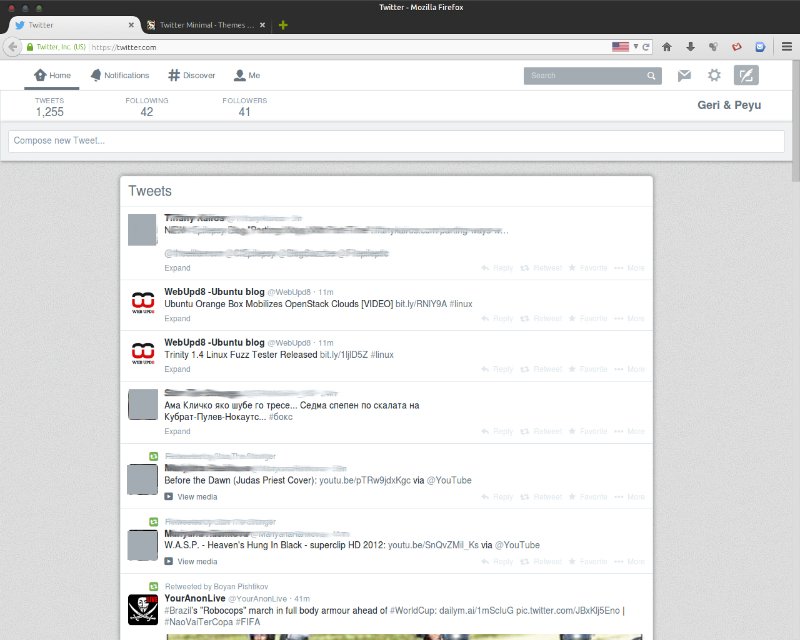This screenshot has width=800, height=640.
Task: Click the #WorldCup hashtag
Action: tap(412, 610)
